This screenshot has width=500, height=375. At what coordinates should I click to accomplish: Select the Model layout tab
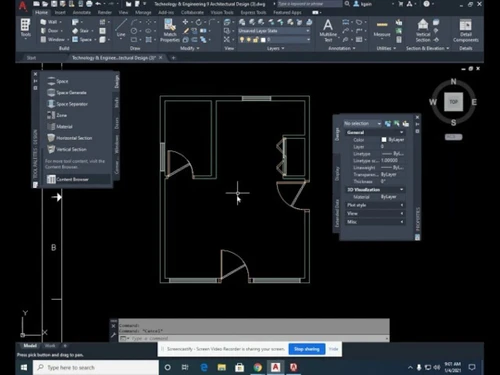pyautogui.click(x=30, y=346)
